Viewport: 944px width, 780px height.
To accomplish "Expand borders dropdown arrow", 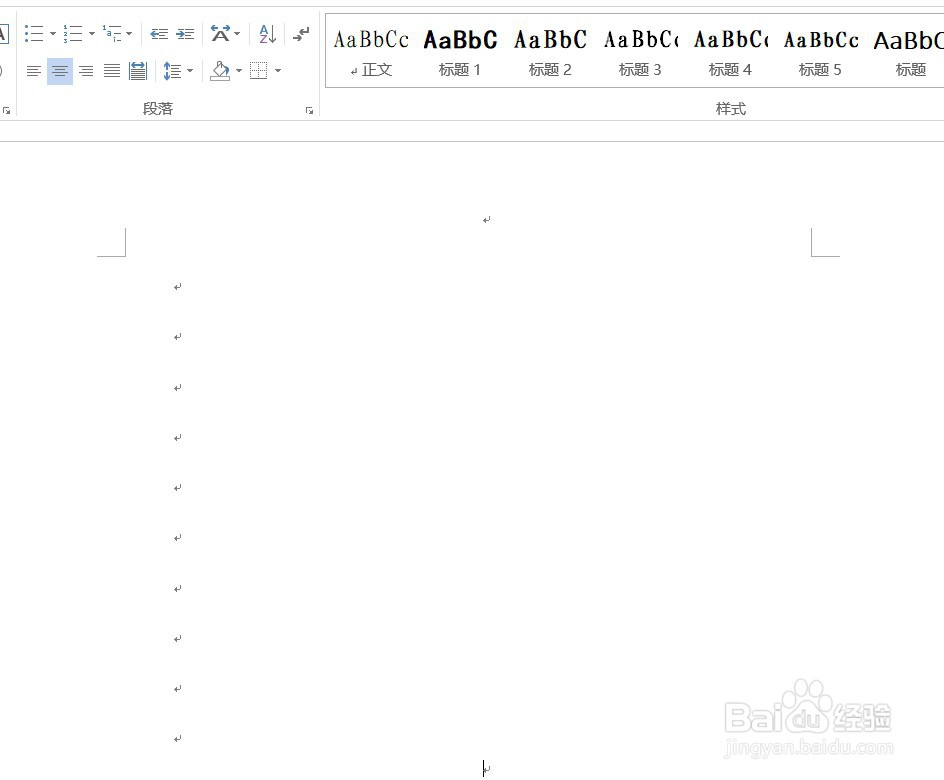I will coord(278,71).
